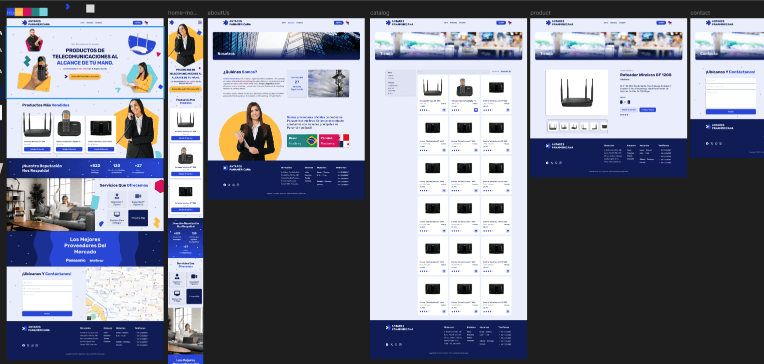Click the antenna tower photo in aboutUs
The height and width of the screenshot is (364, 764).
coord(328,83)
